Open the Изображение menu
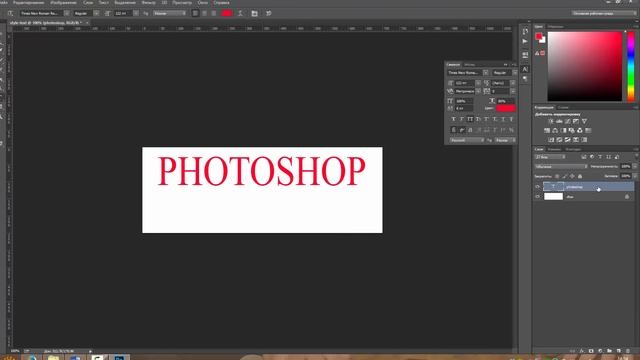 tap(64, 2)
